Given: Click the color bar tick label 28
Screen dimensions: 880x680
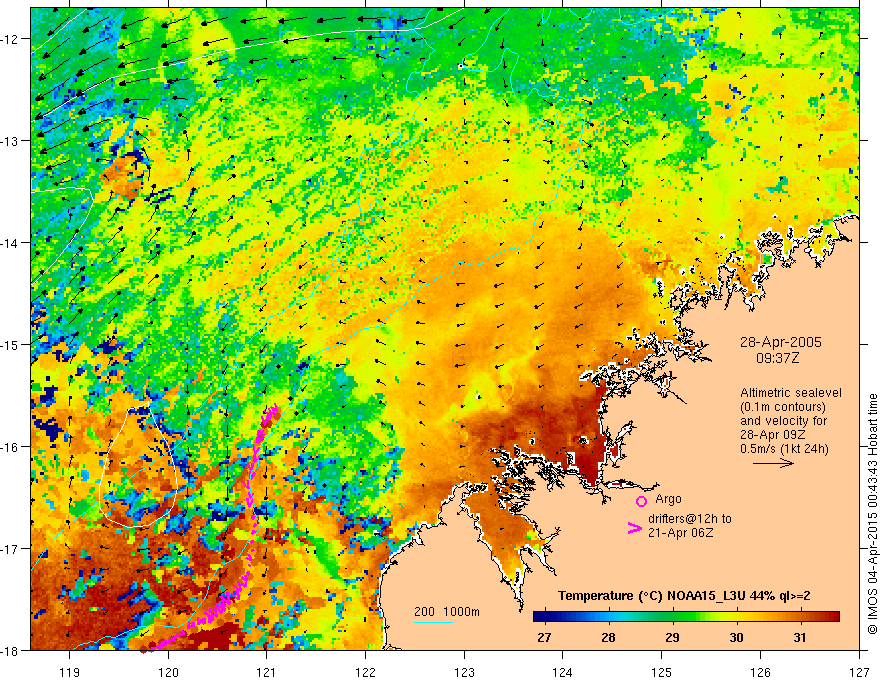Looking at the screenshot, I should pyautogui.click(x=608, y=637).
